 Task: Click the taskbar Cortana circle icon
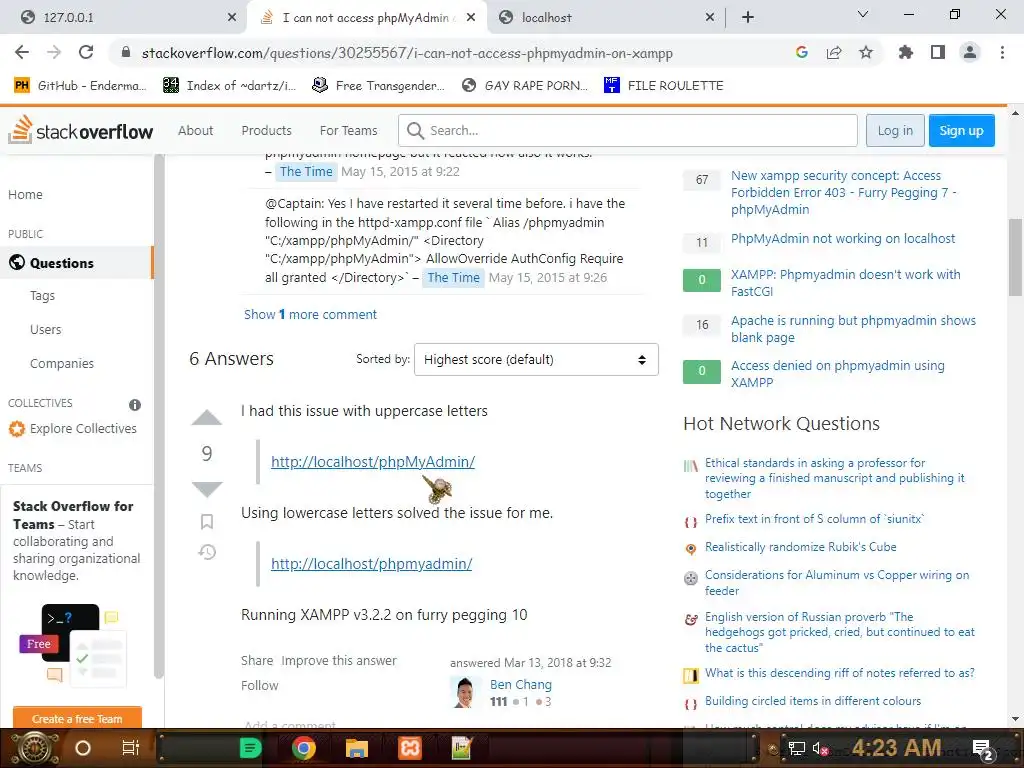83,748
